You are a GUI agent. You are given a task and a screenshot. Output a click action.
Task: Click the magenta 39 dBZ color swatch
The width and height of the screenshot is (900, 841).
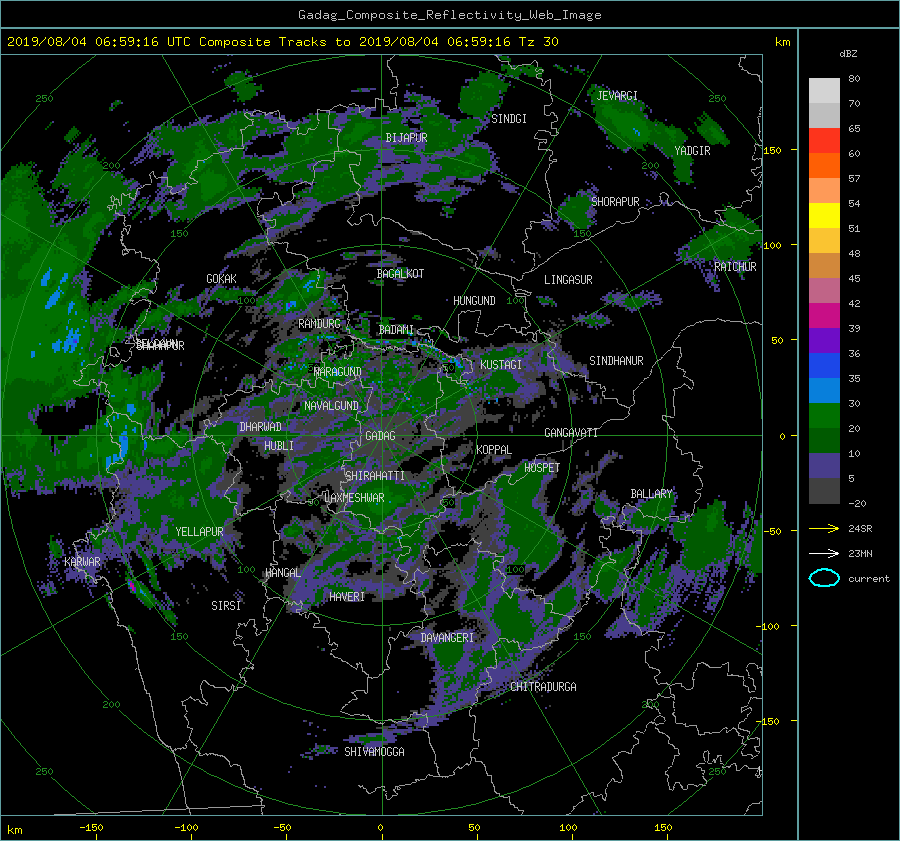[824, 315]
